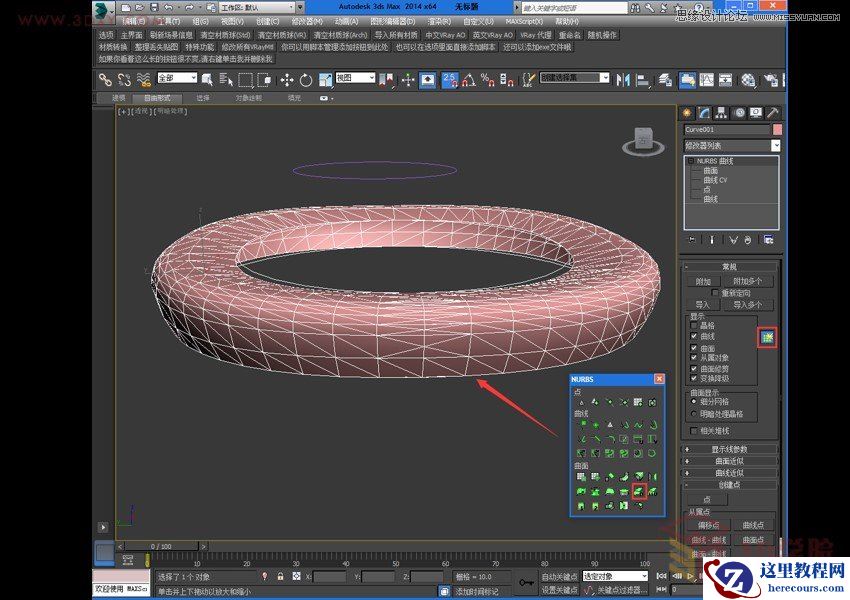This screenshot has height=600, width=850.
Task: Open the Render Setup dialog
Action: pos(770,80)
